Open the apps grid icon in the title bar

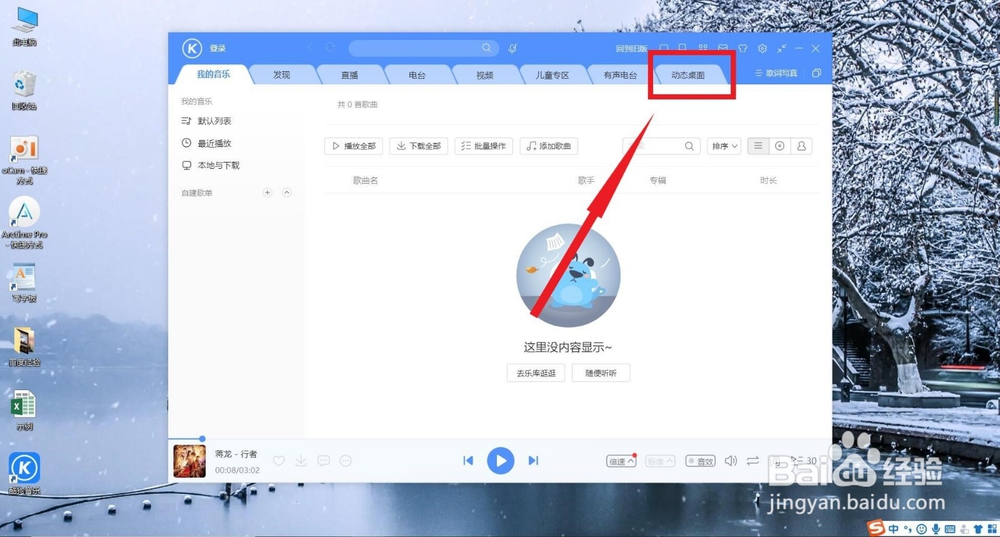coord(703,48)
